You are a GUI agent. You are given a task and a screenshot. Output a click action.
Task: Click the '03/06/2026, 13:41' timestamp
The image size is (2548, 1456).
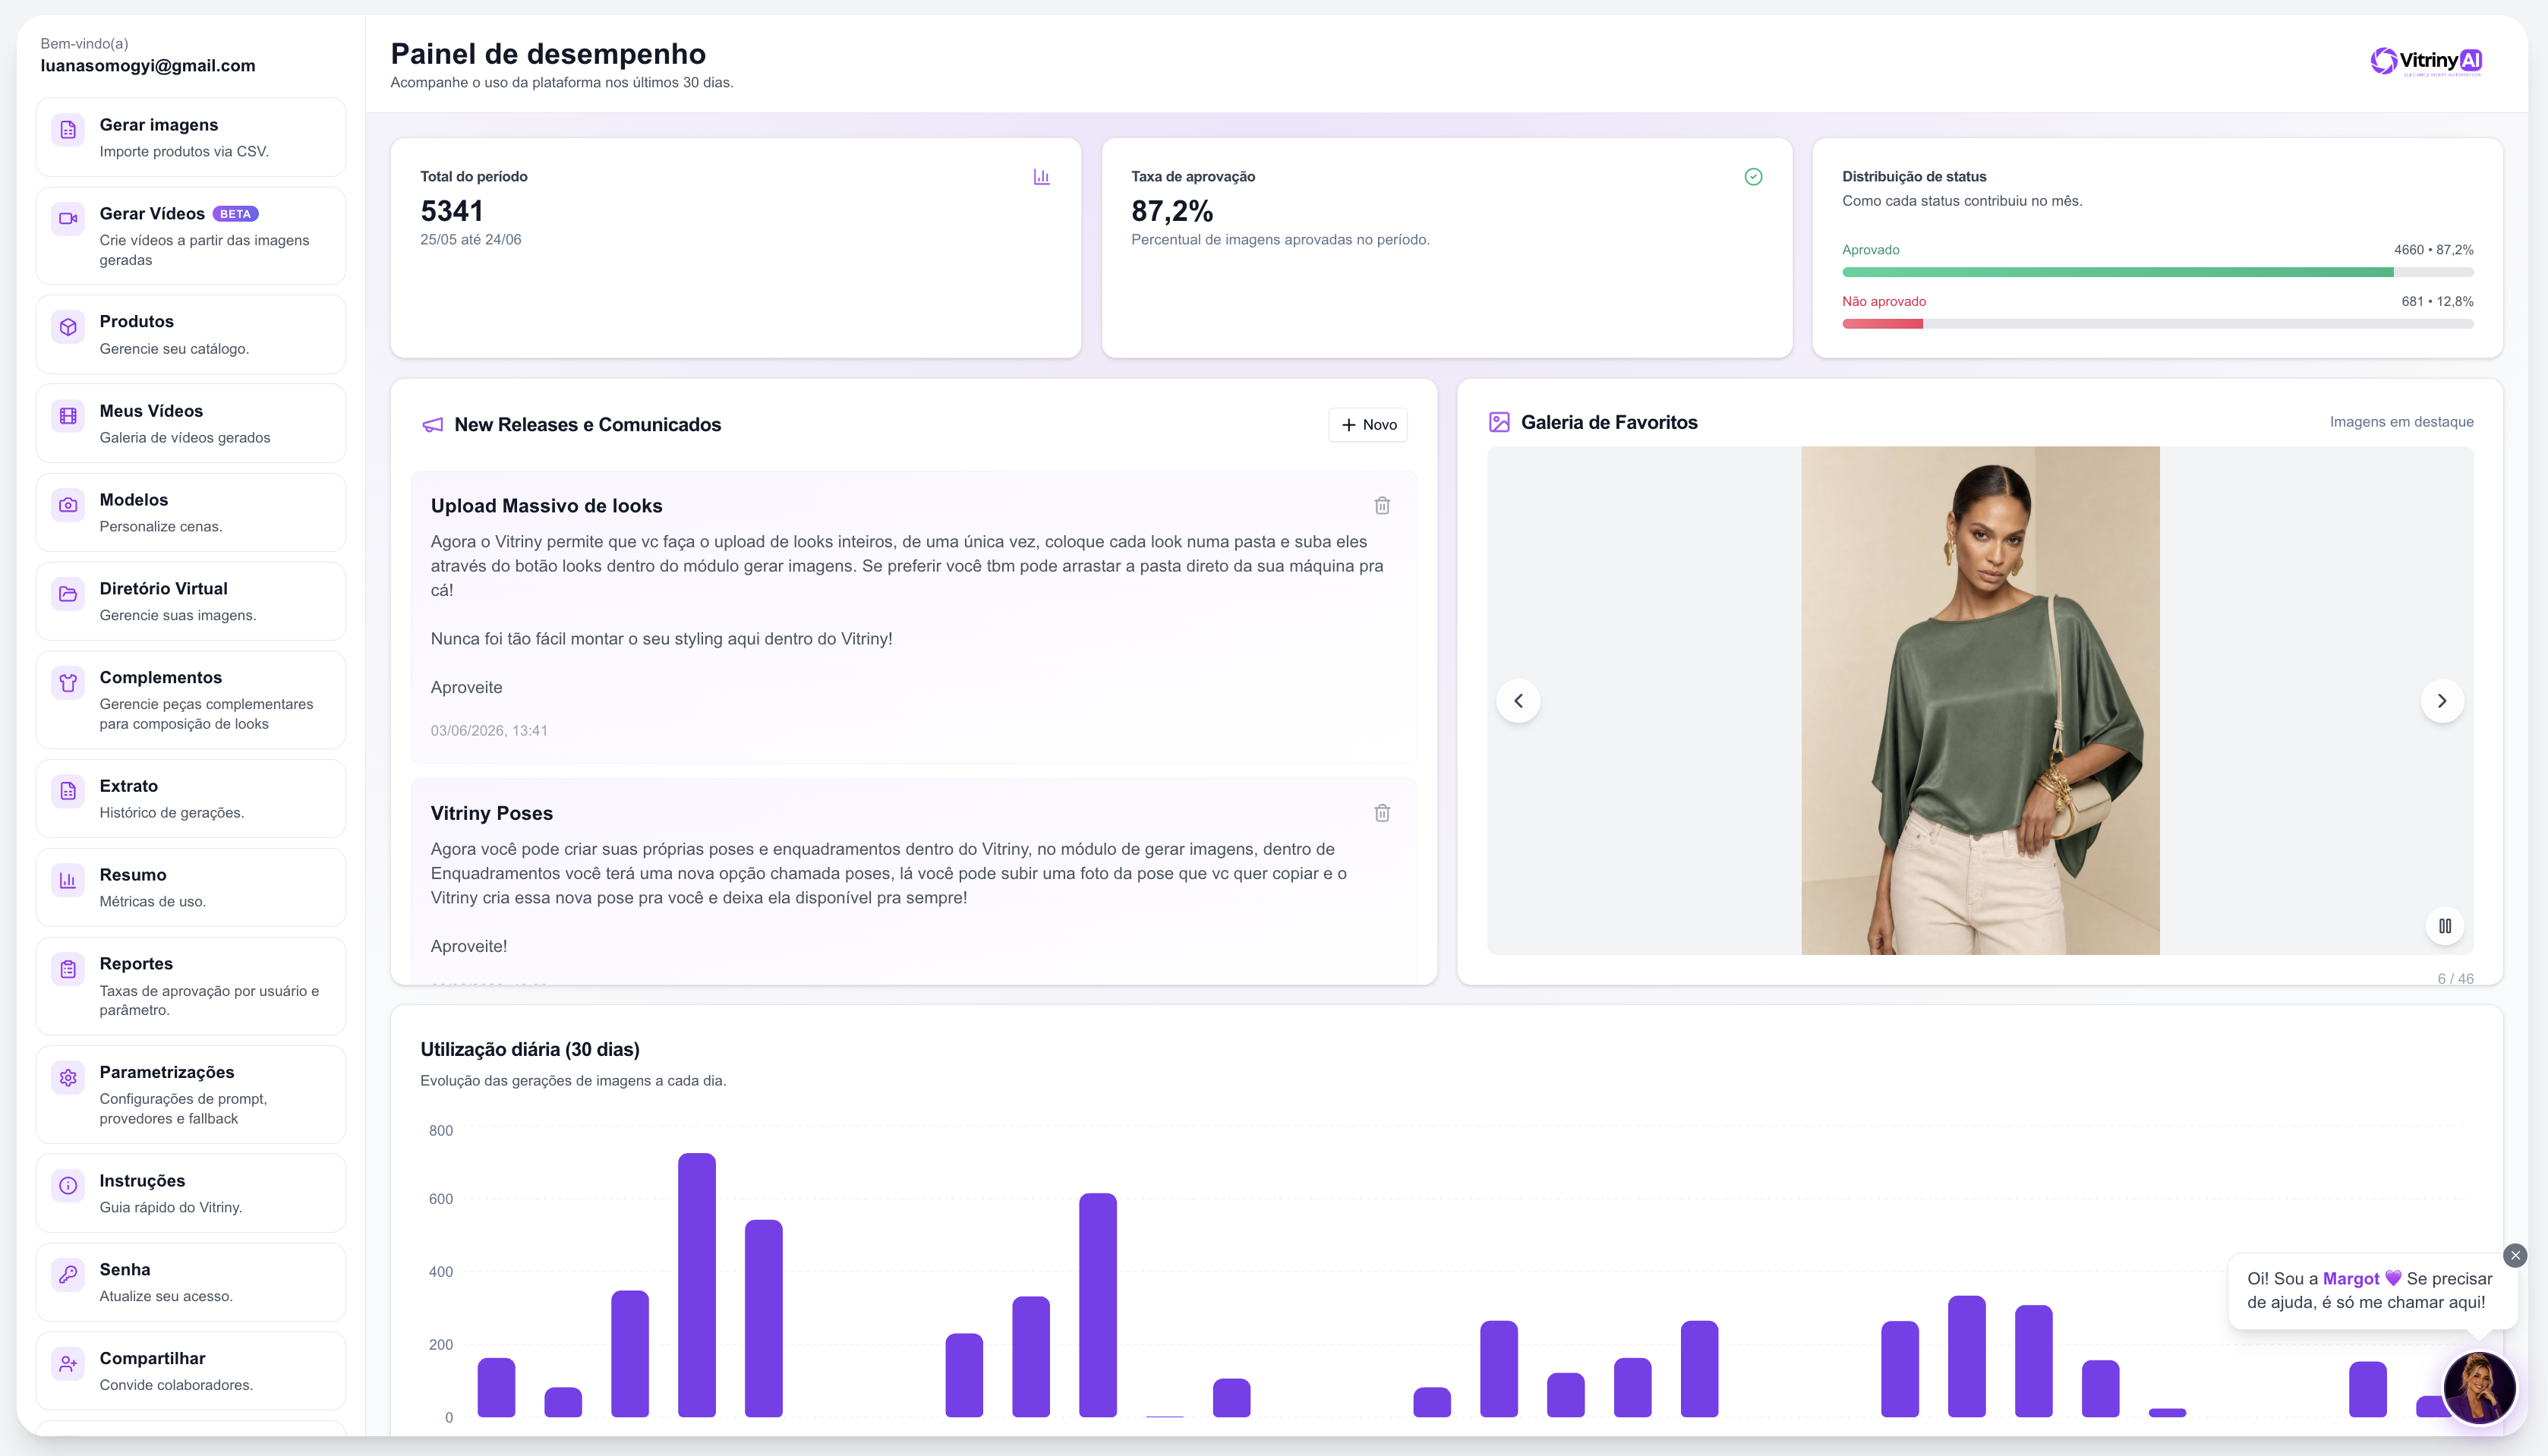(x=489, y=731)
